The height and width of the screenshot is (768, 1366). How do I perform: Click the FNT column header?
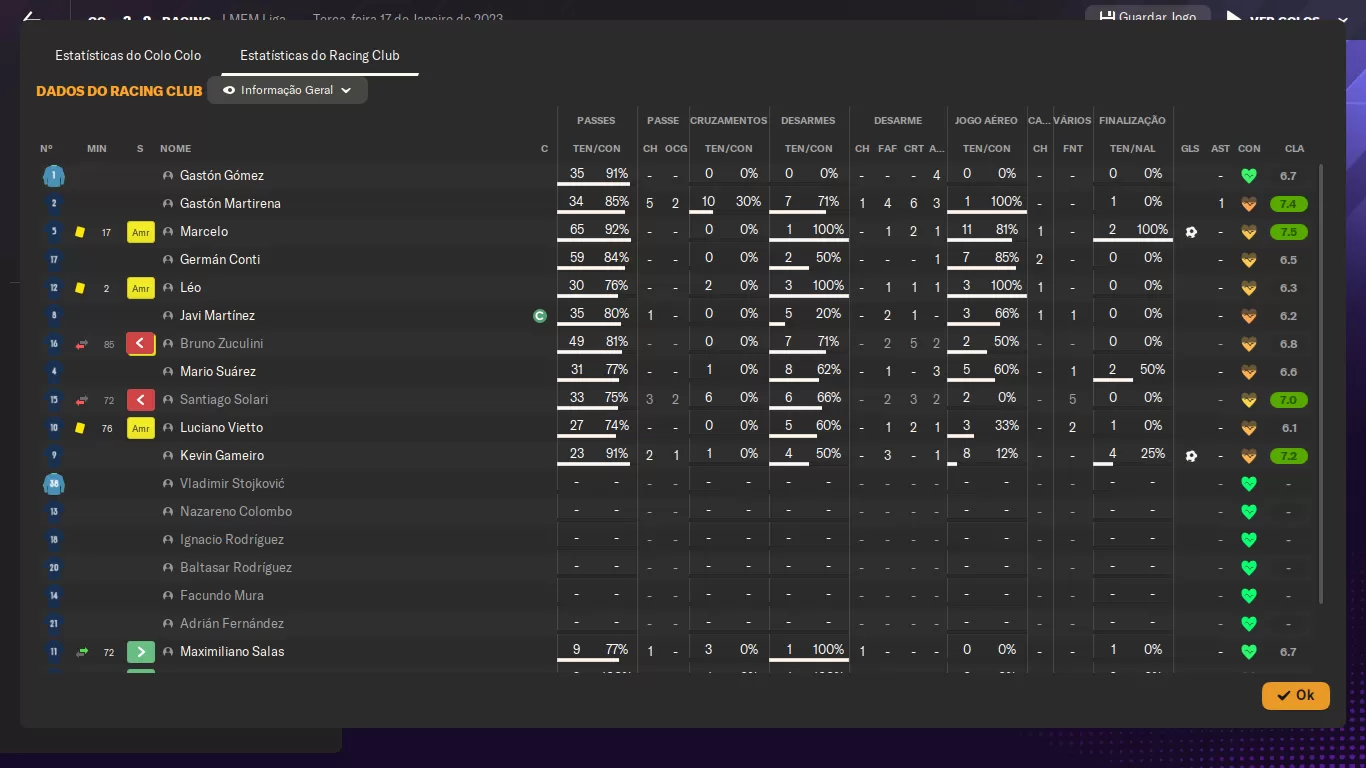1073,149
